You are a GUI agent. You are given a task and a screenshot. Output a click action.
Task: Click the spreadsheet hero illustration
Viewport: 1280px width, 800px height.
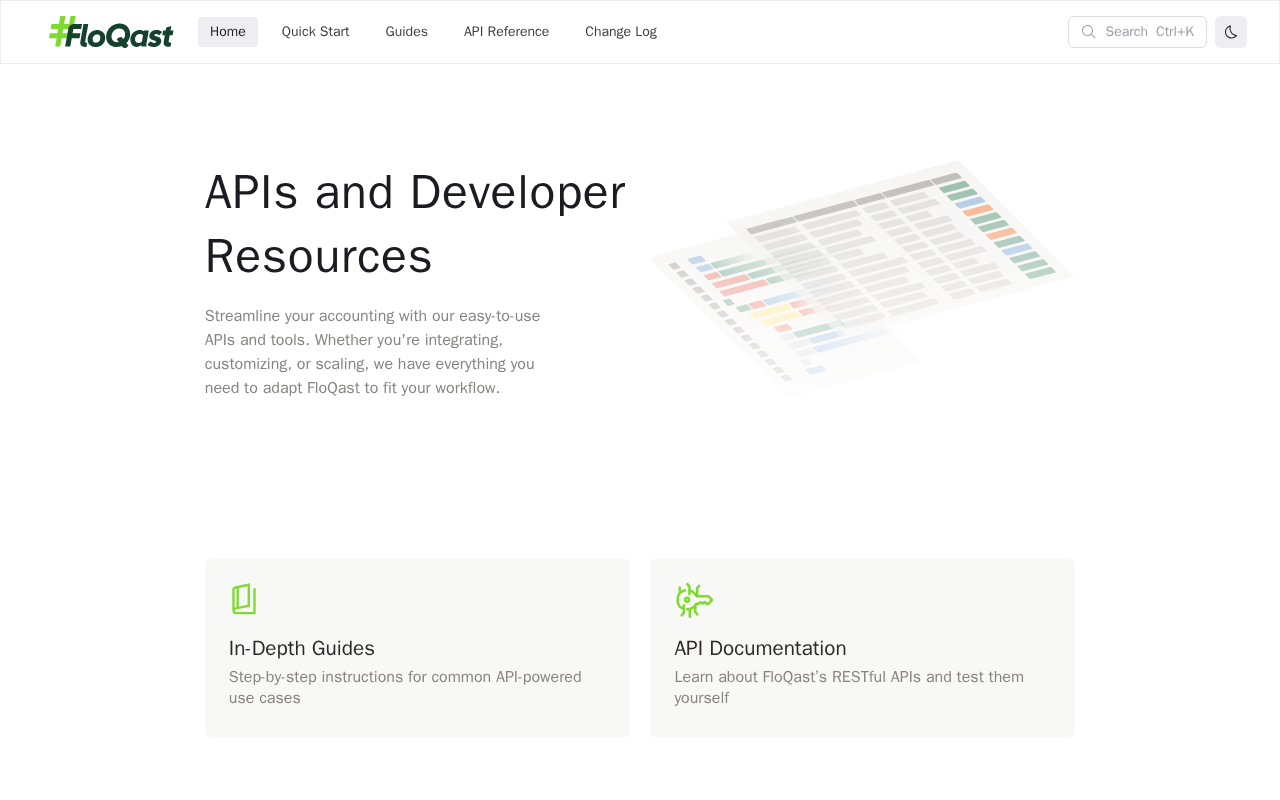[x=861, y=275]
